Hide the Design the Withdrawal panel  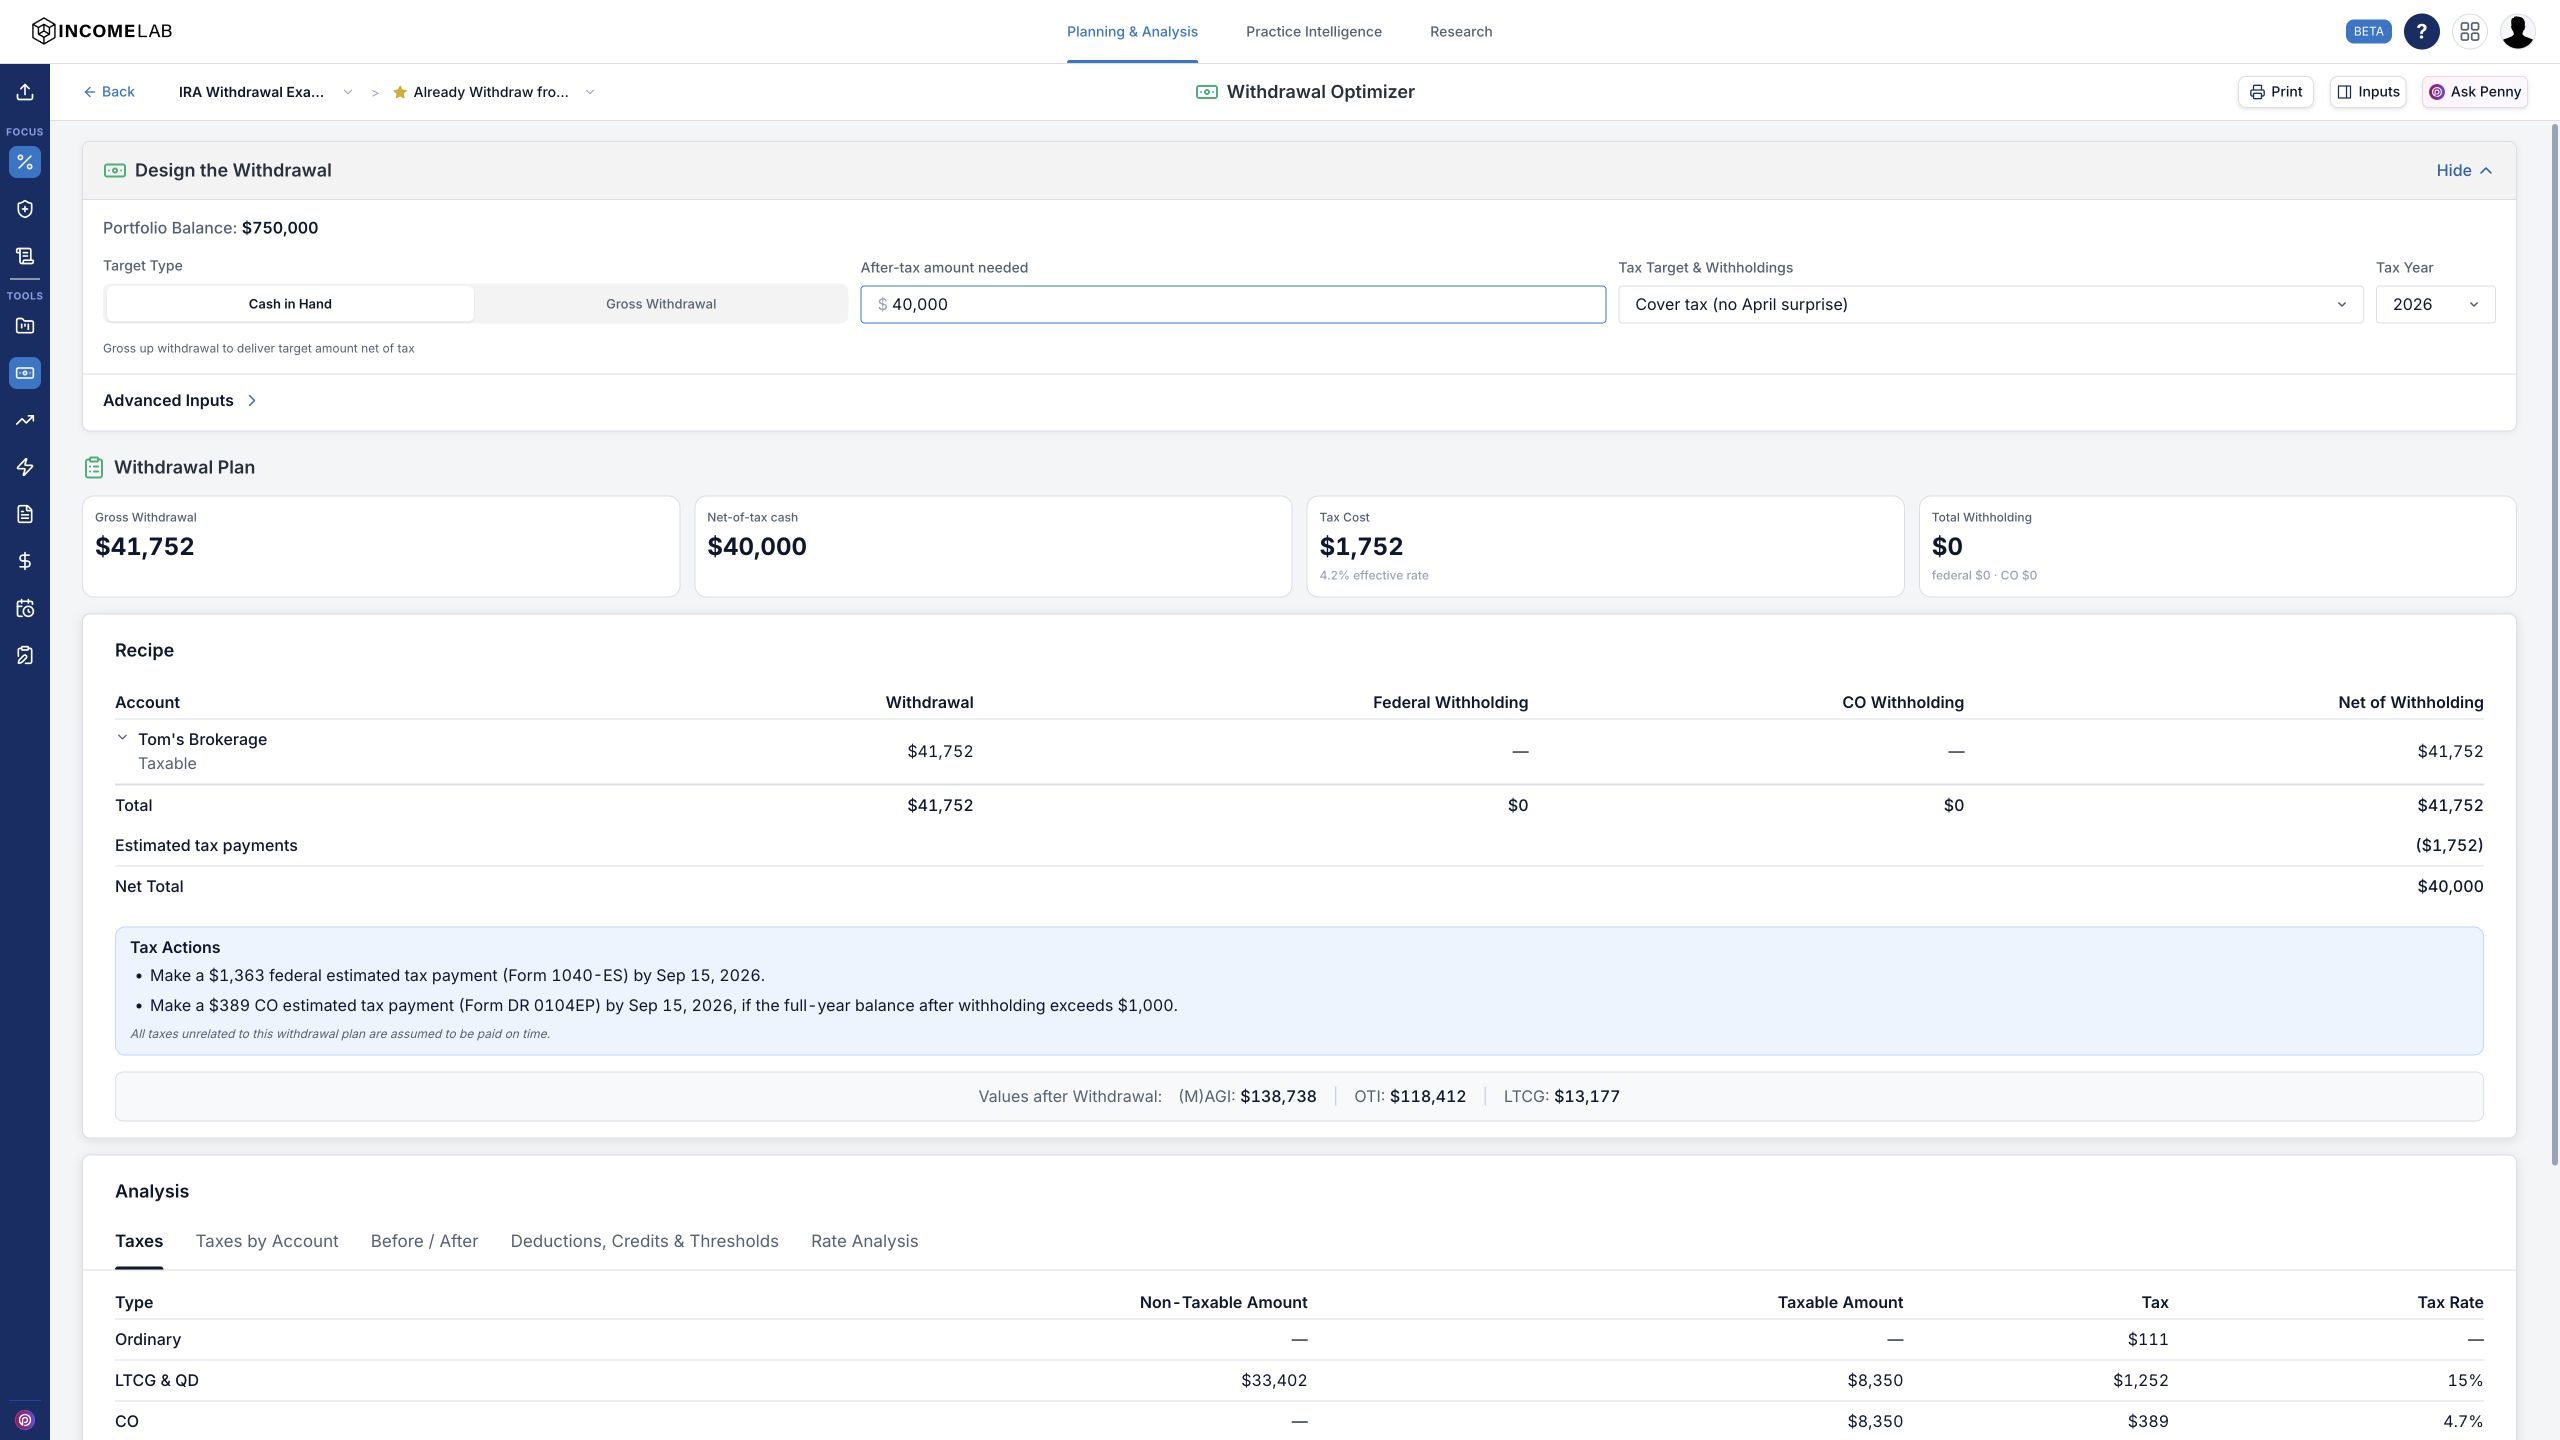coord(2464,170)
